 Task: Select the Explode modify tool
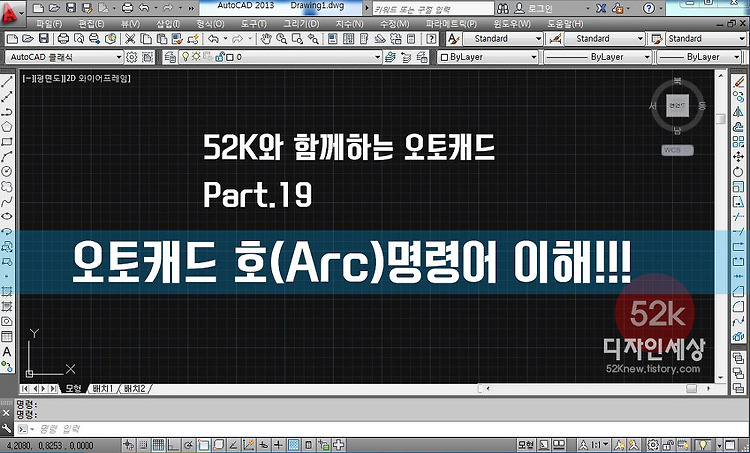pos(739,336)
